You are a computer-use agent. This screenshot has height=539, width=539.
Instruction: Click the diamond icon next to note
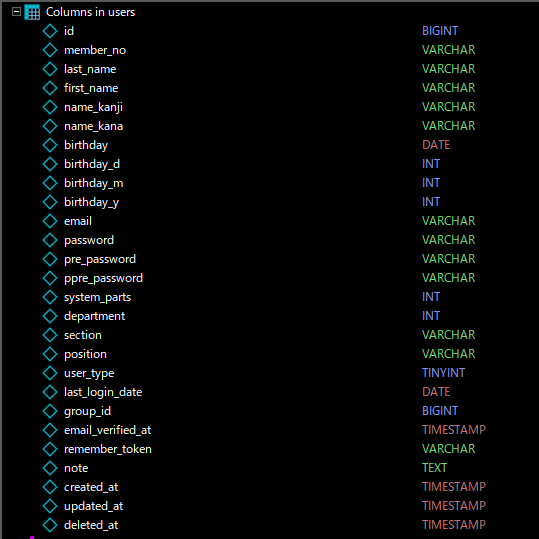[x=50, y=468]
